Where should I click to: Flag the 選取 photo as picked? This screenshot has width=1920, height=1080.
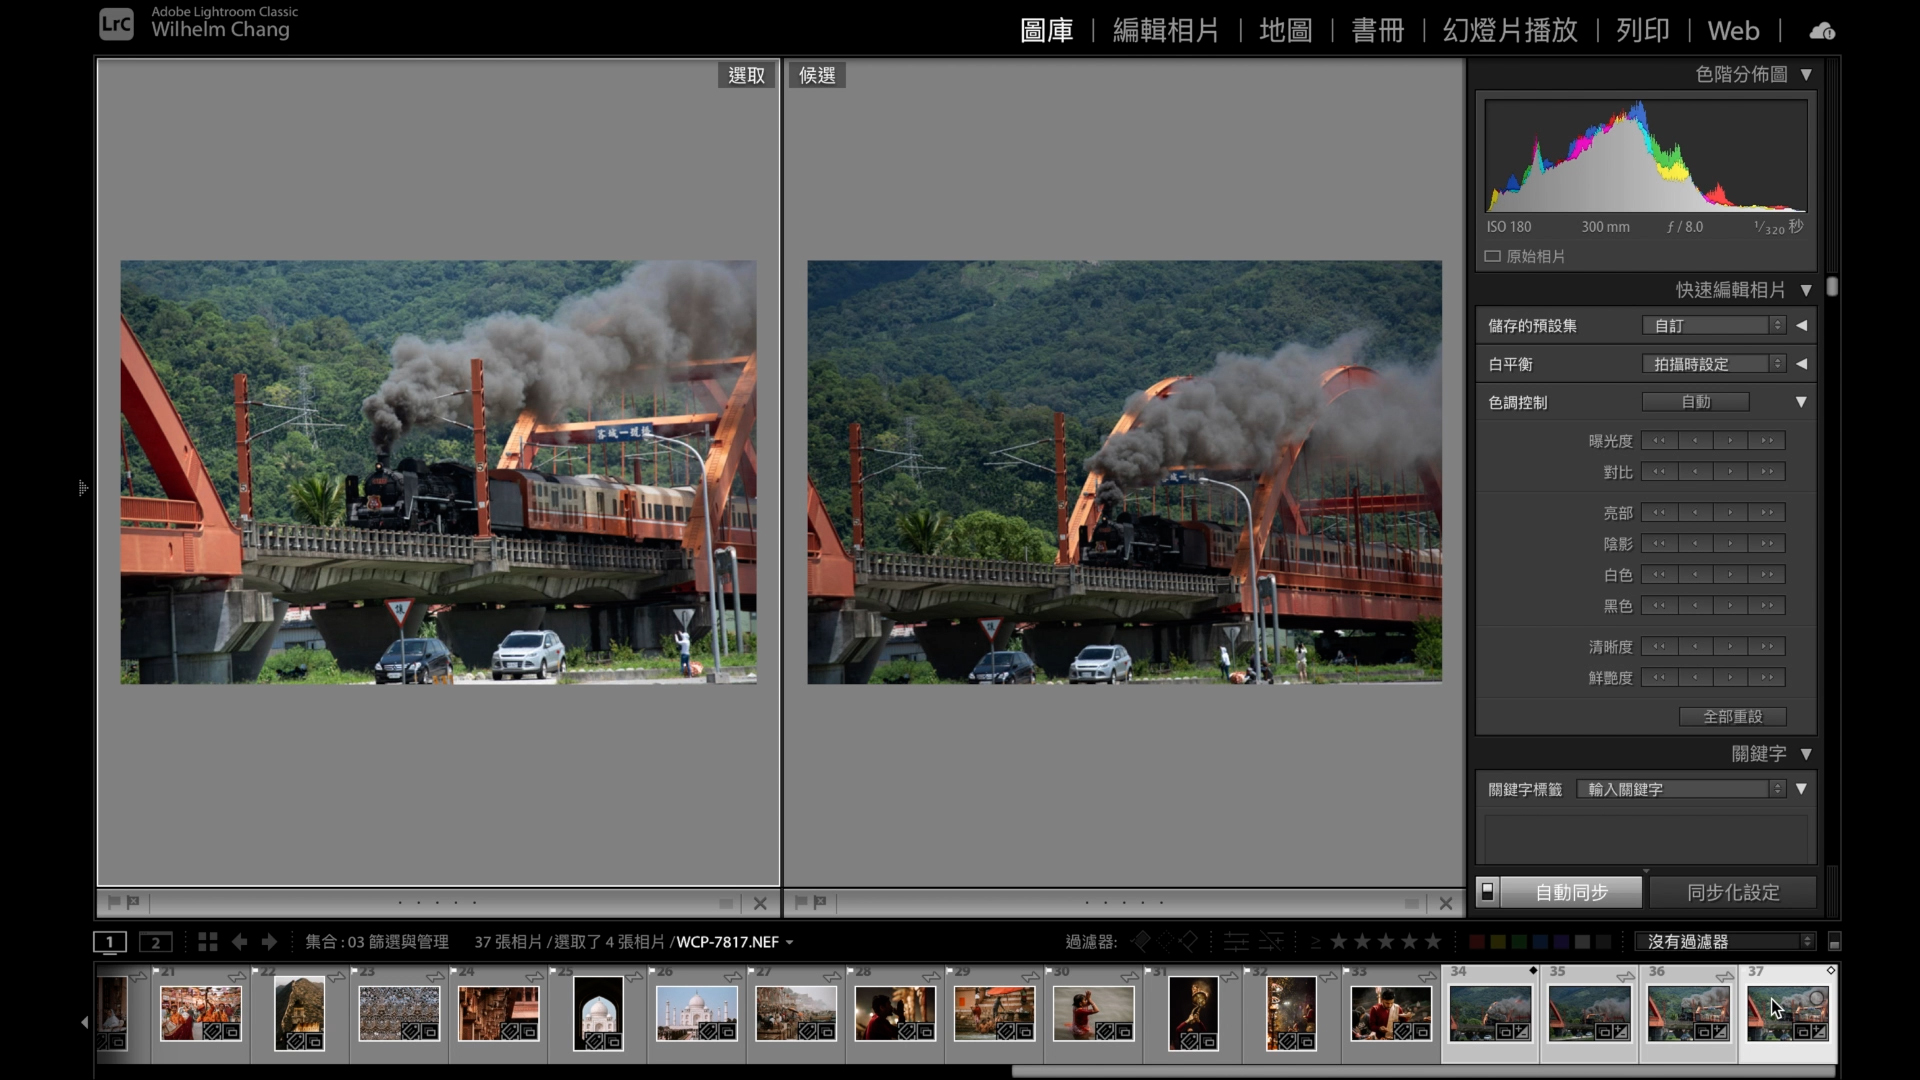(x=113, y=903)
